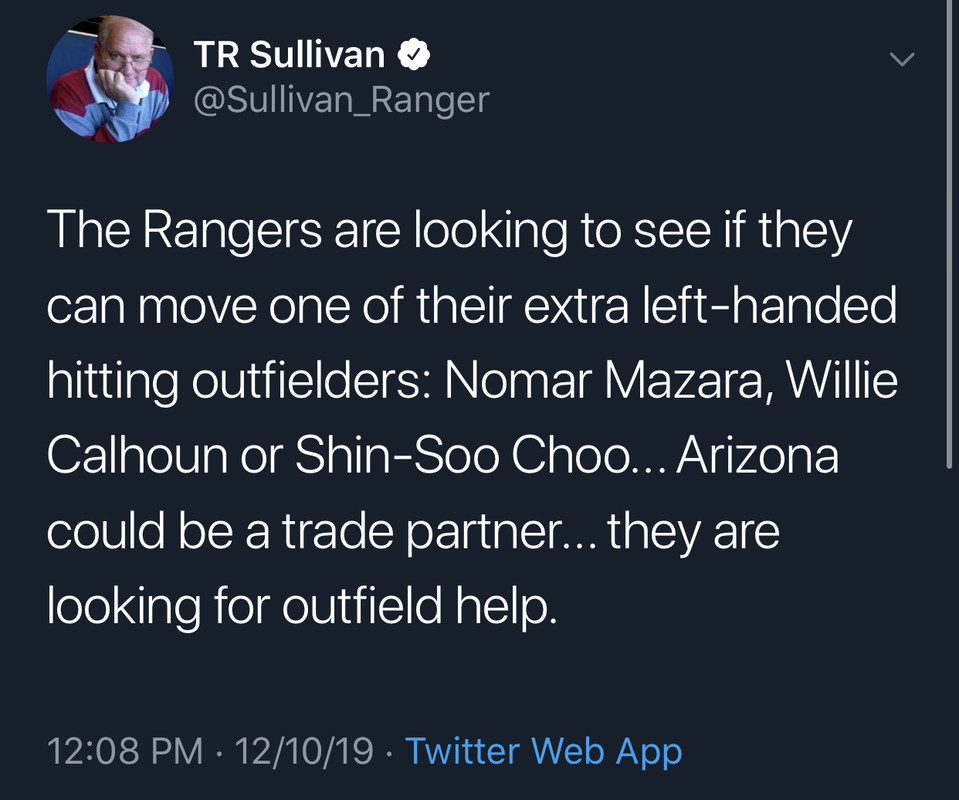The height and width of the screenshot is (800, 959).
Task: Click the phrase 'trade partner' in tweet
Action: pyautogui.click(x=423, y=532)
